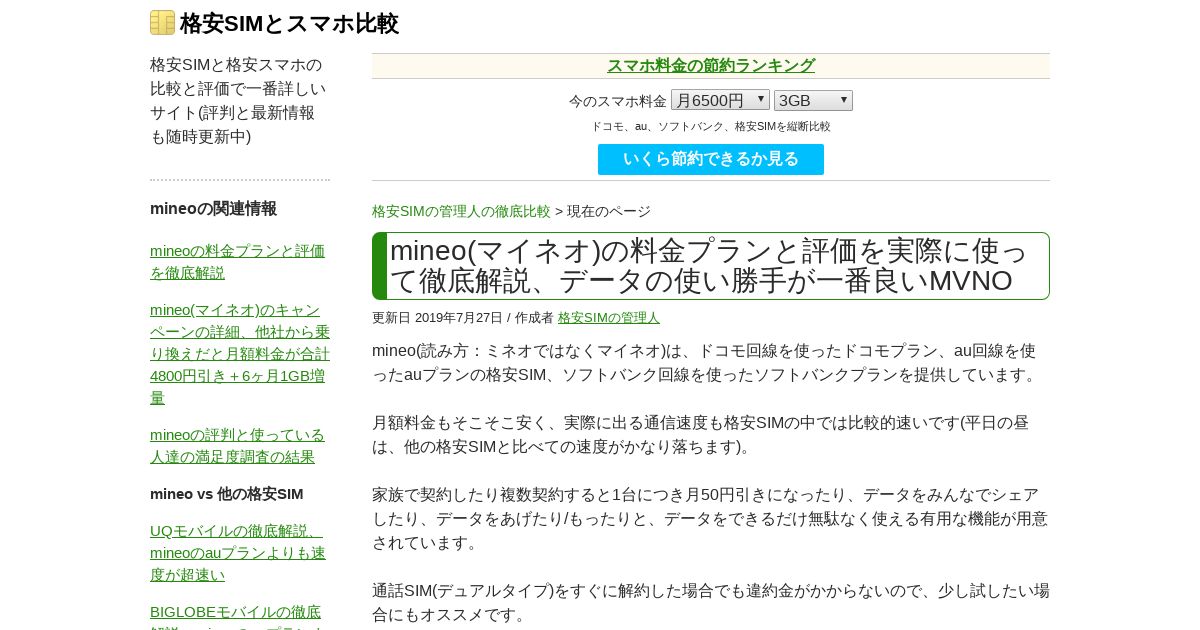Open スマホ料金の節約ランキング link

[711, 66]
